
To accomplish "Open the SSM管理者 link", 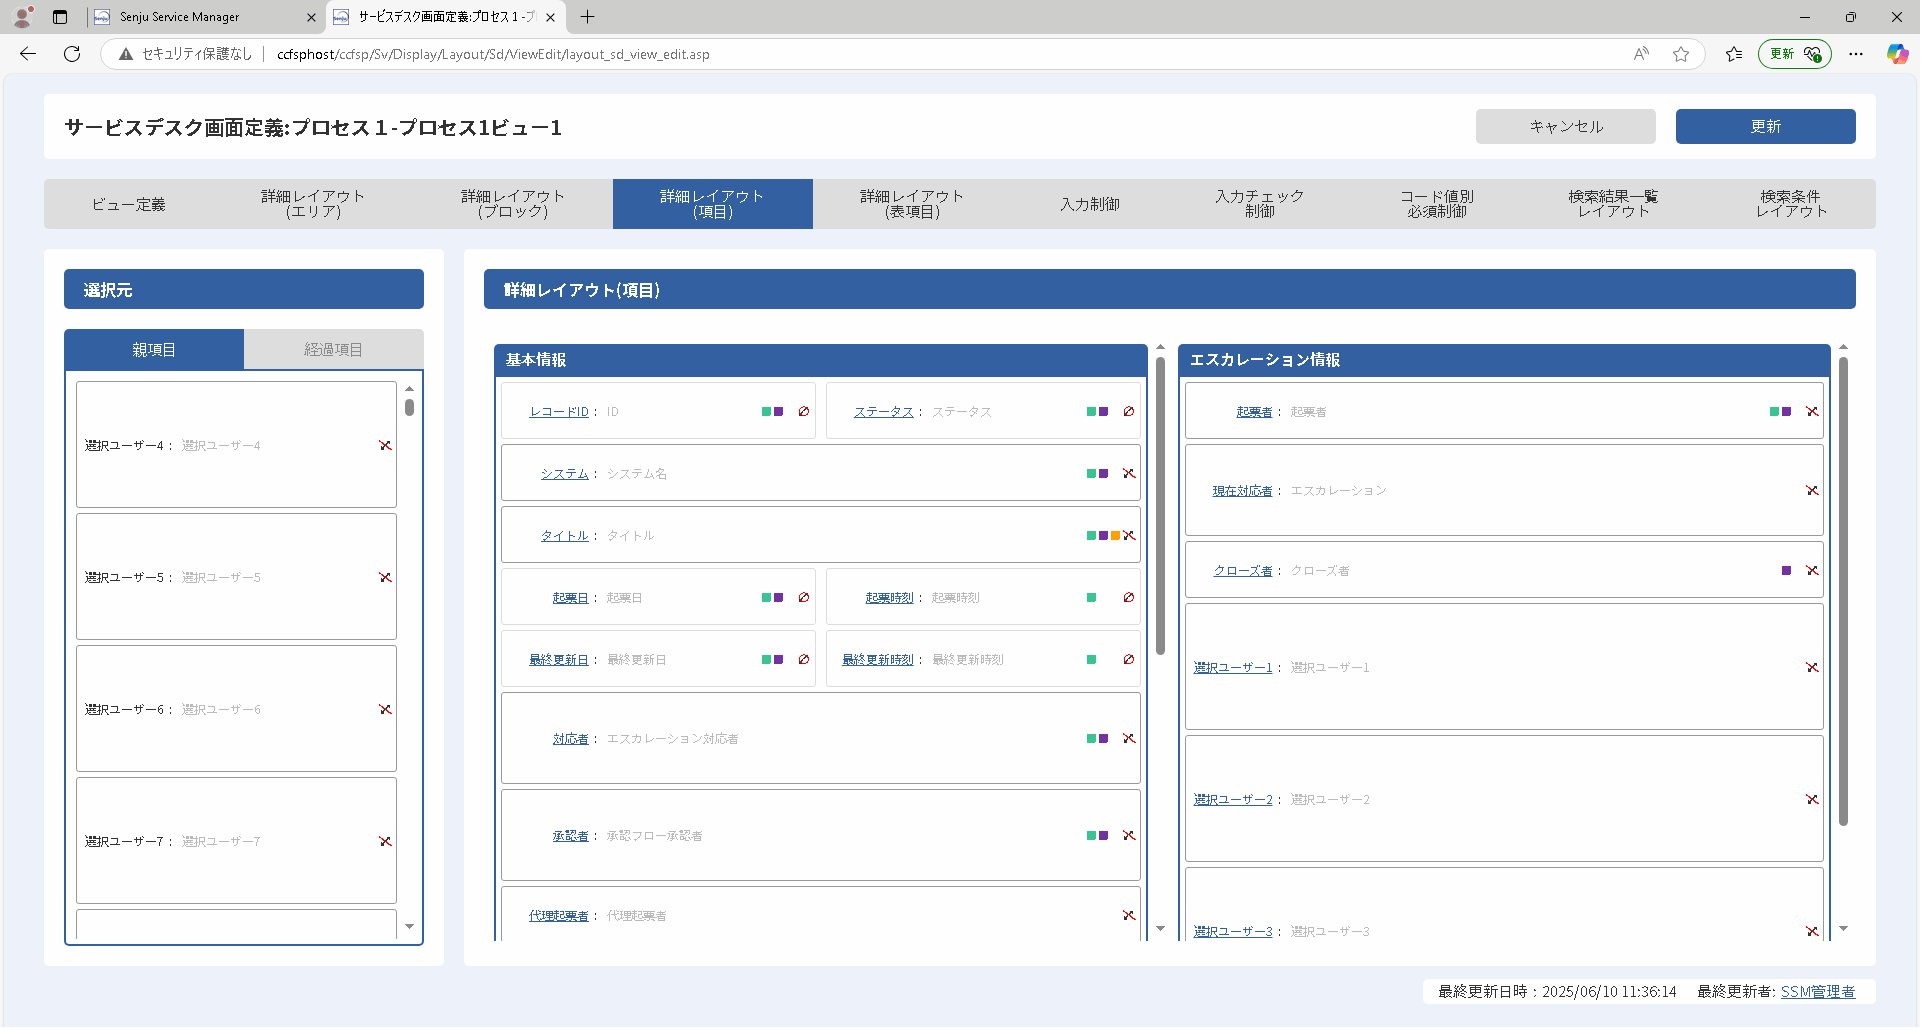I will (1818, 992).
